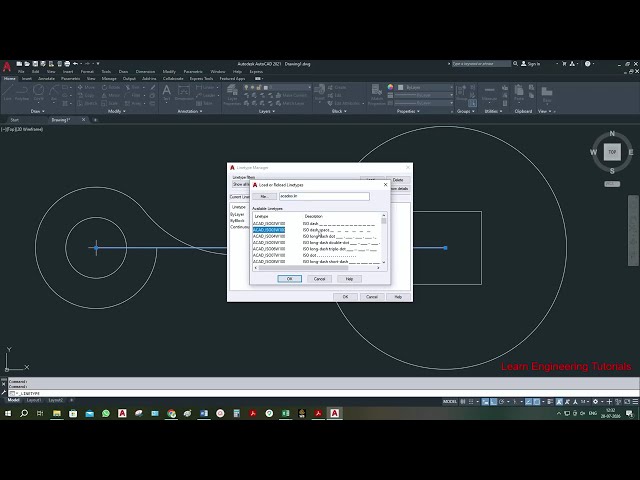Select ByLayer entry in Linetype Manager list
This screenshot has width=640, height=480.
pyautogui.click(x=237, y=214)
